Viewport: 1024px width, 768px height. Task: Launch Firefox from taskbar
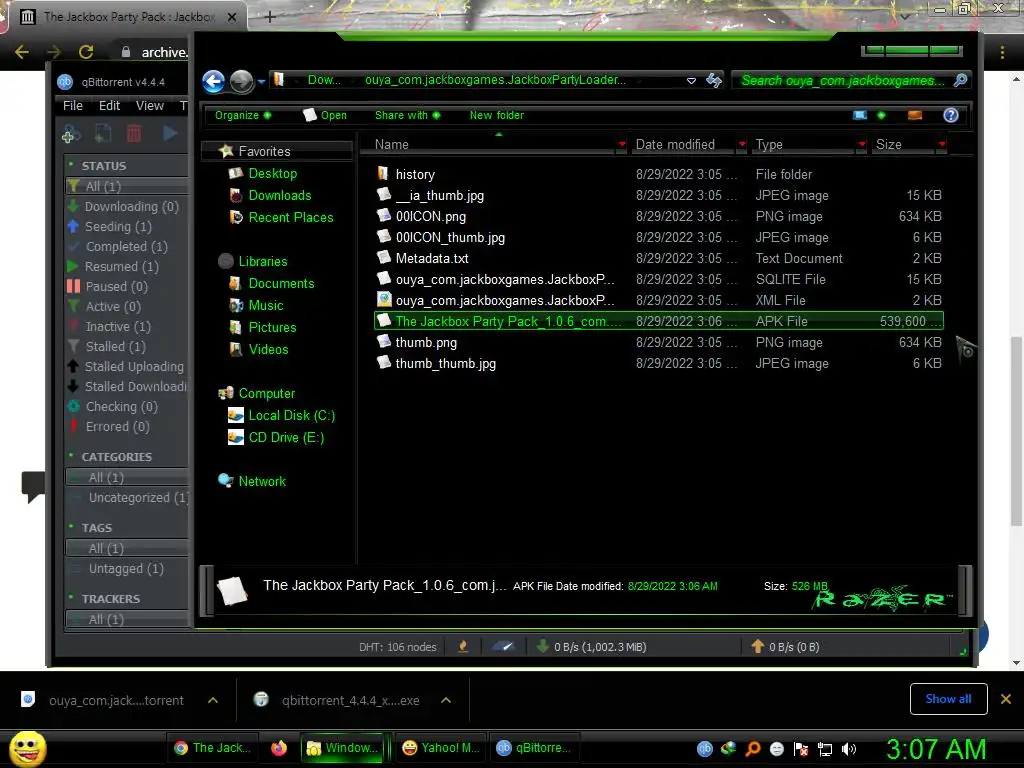coord(279,748)
